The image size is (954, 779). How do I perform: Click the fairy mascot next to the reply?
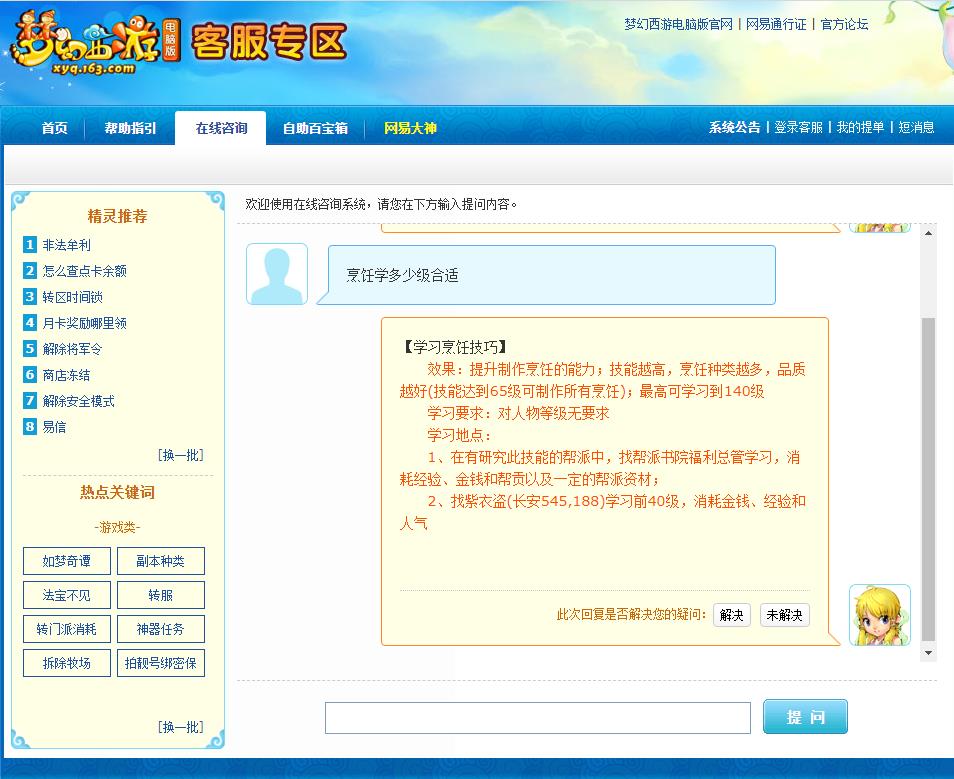(881, 614)
